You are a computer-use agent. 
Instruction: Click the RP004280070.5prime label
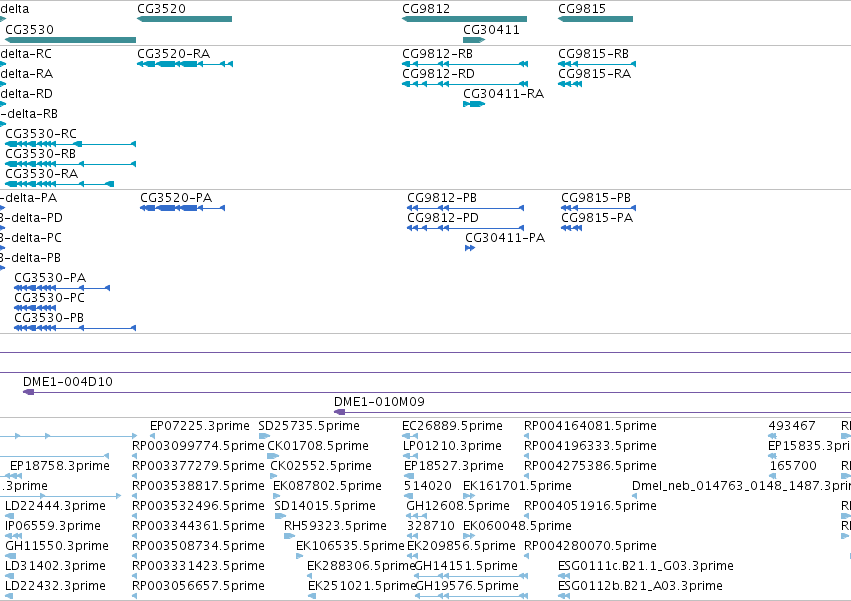590,546
